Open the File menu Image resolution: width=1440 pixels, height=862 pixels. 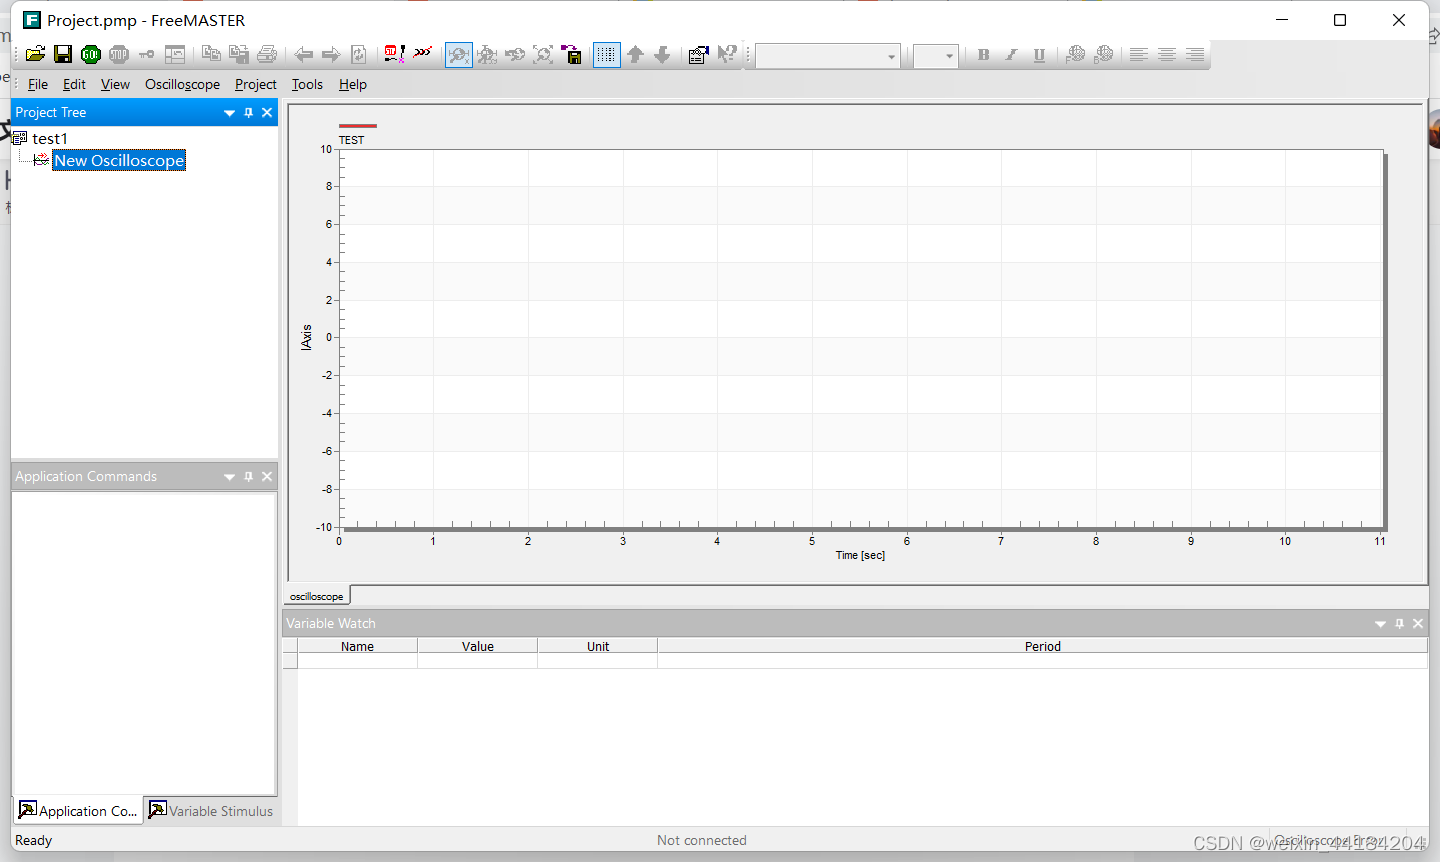click(x=38, y=85)
